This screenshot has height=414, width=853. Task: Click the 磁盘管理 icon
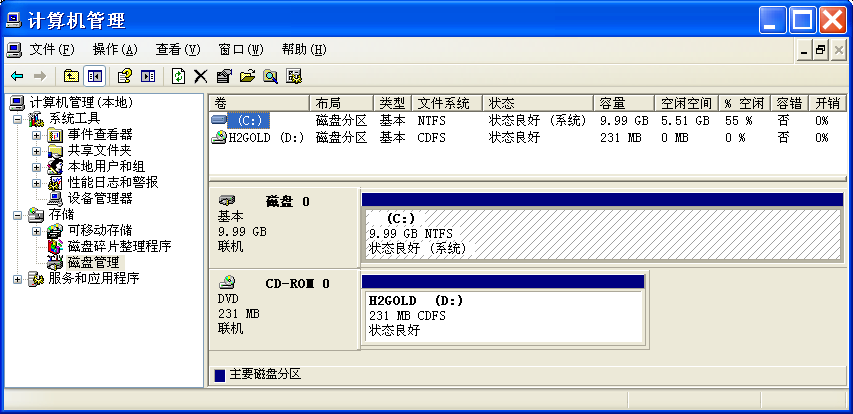pos(55,262)
